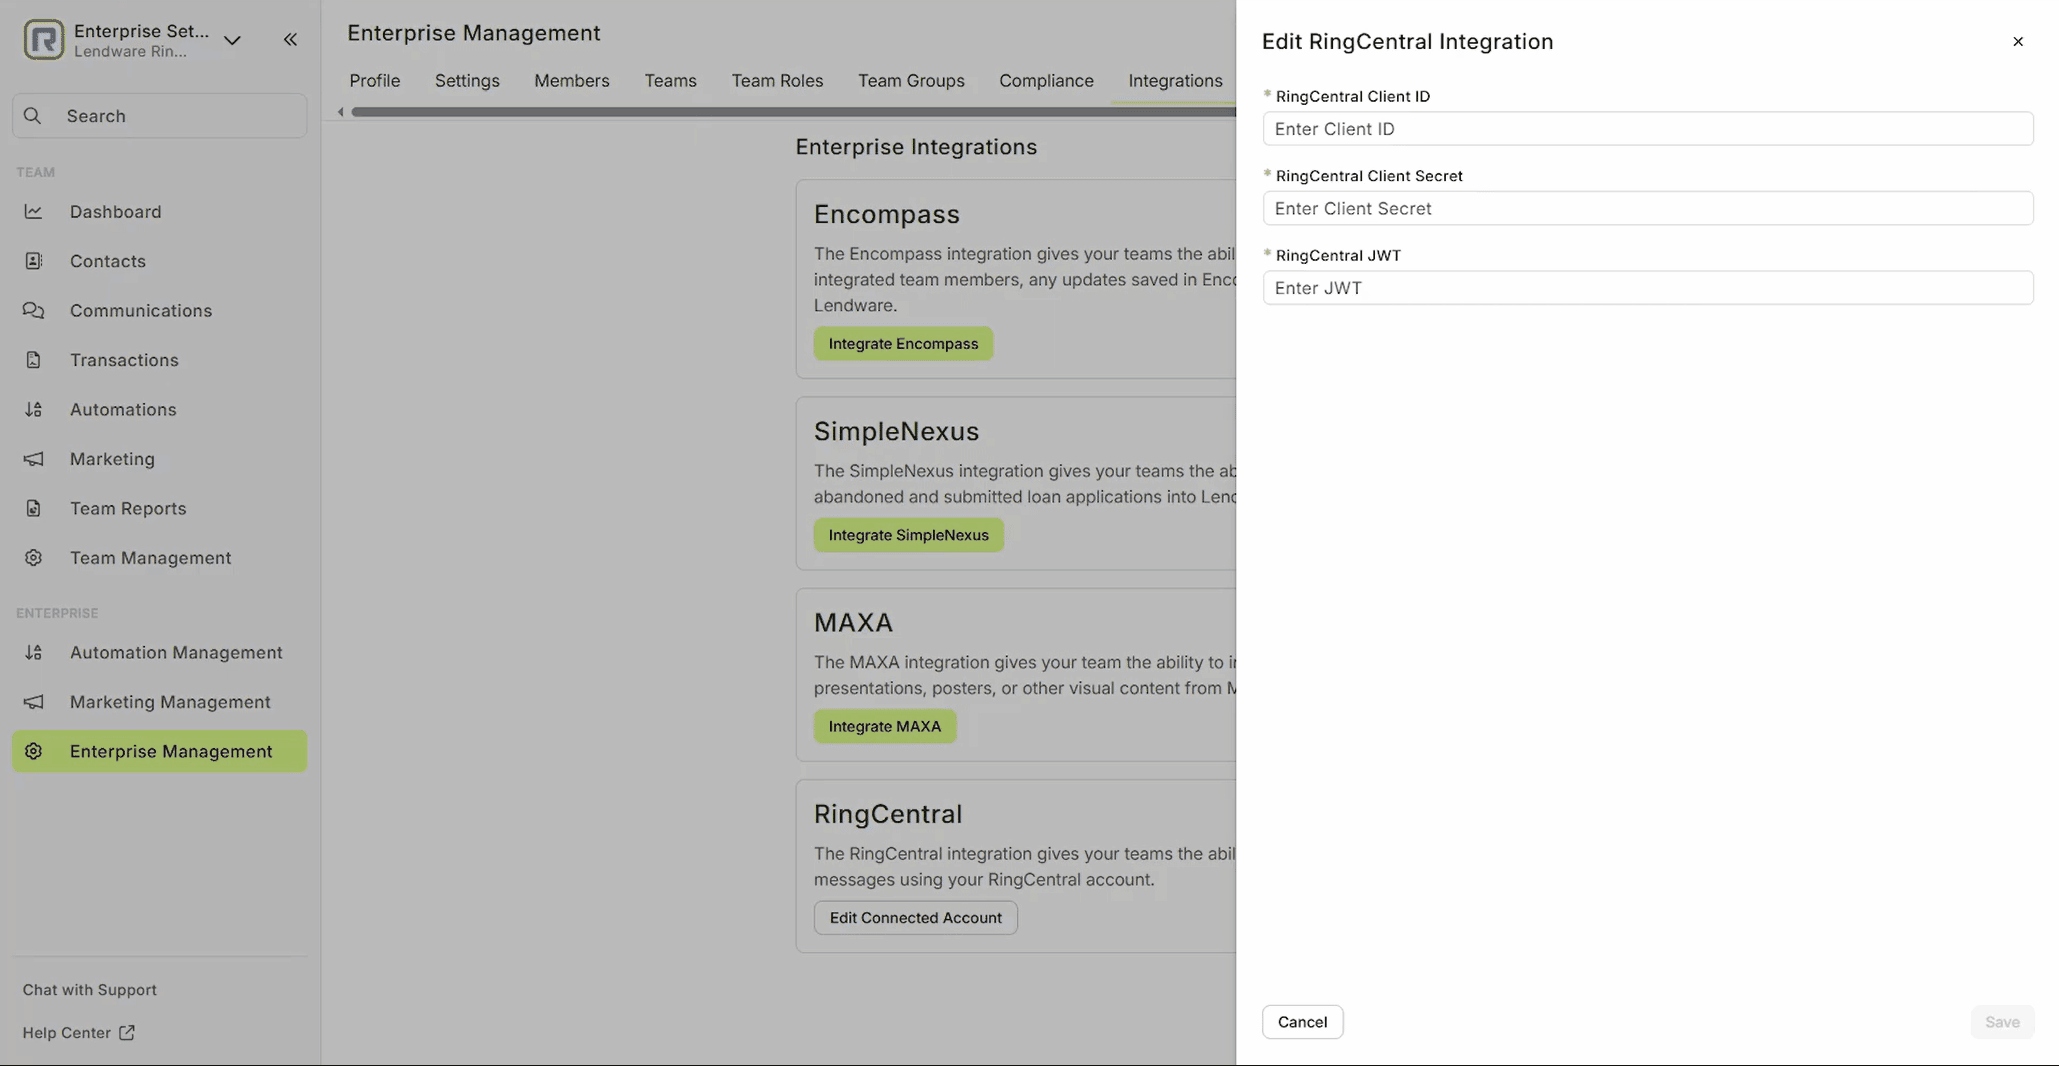Focus the RingCentral Client Secret field

click(1648, 208)
